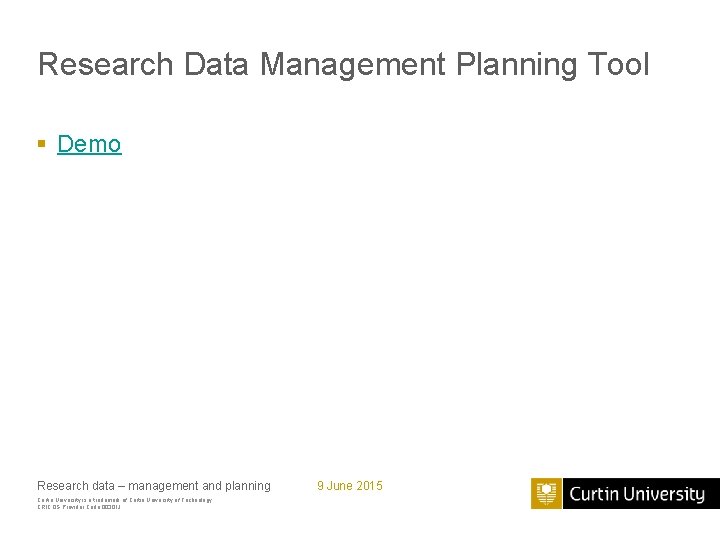Click the Curtin trademark fine print line

(x=124, y=500)
